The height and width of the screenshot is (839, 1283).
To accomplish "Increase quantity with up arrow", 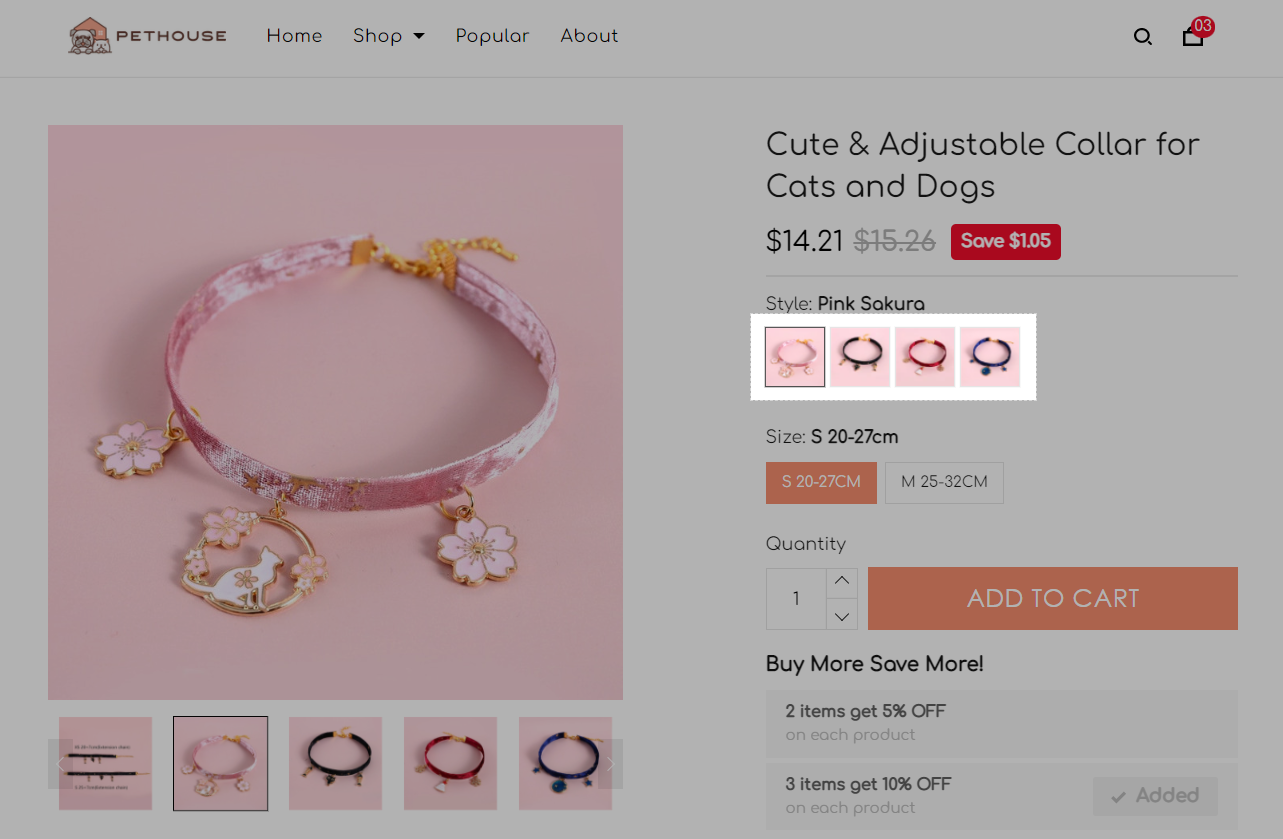I will 842,583.
